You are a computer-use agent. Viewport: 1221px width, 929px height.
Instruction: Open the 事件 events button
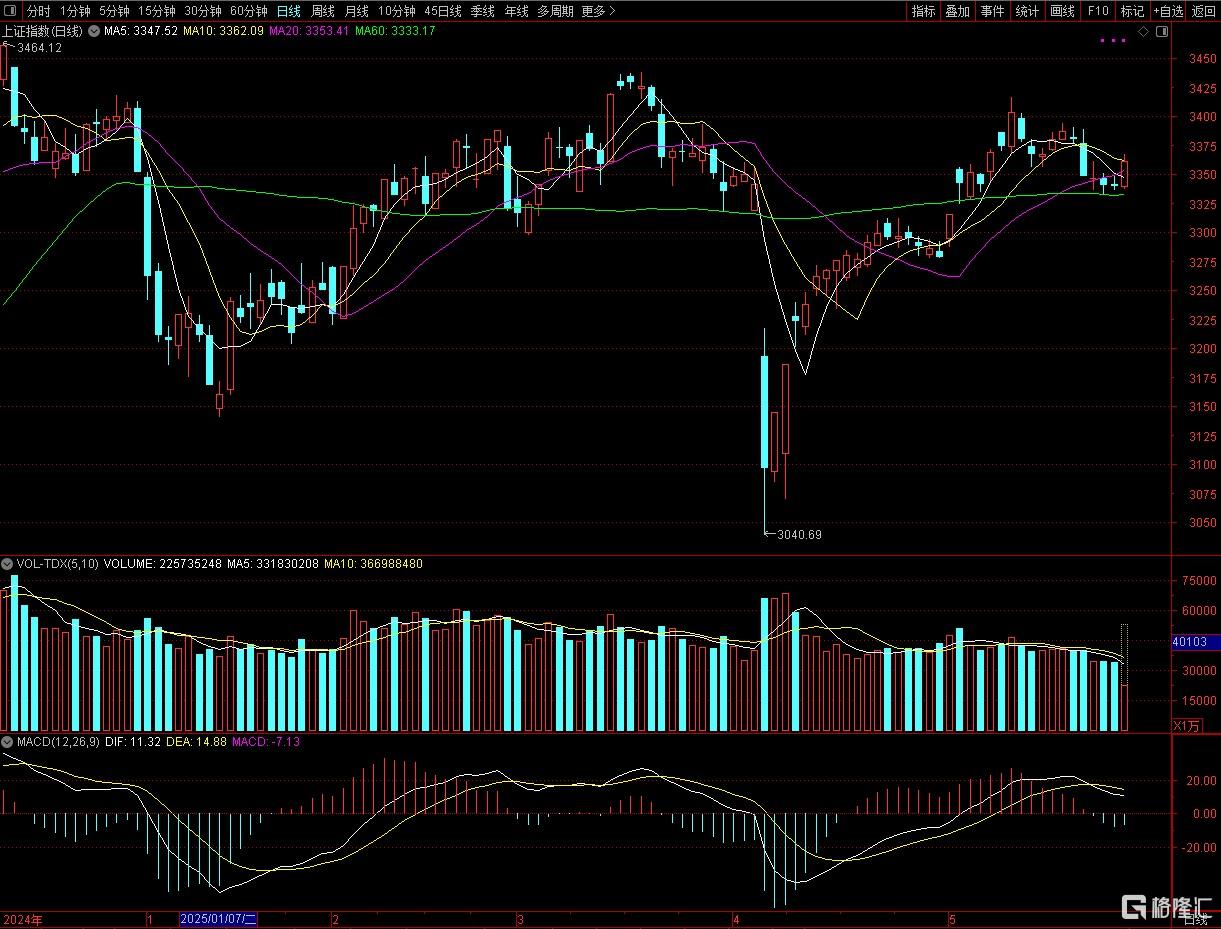click(x=992, y=11)
